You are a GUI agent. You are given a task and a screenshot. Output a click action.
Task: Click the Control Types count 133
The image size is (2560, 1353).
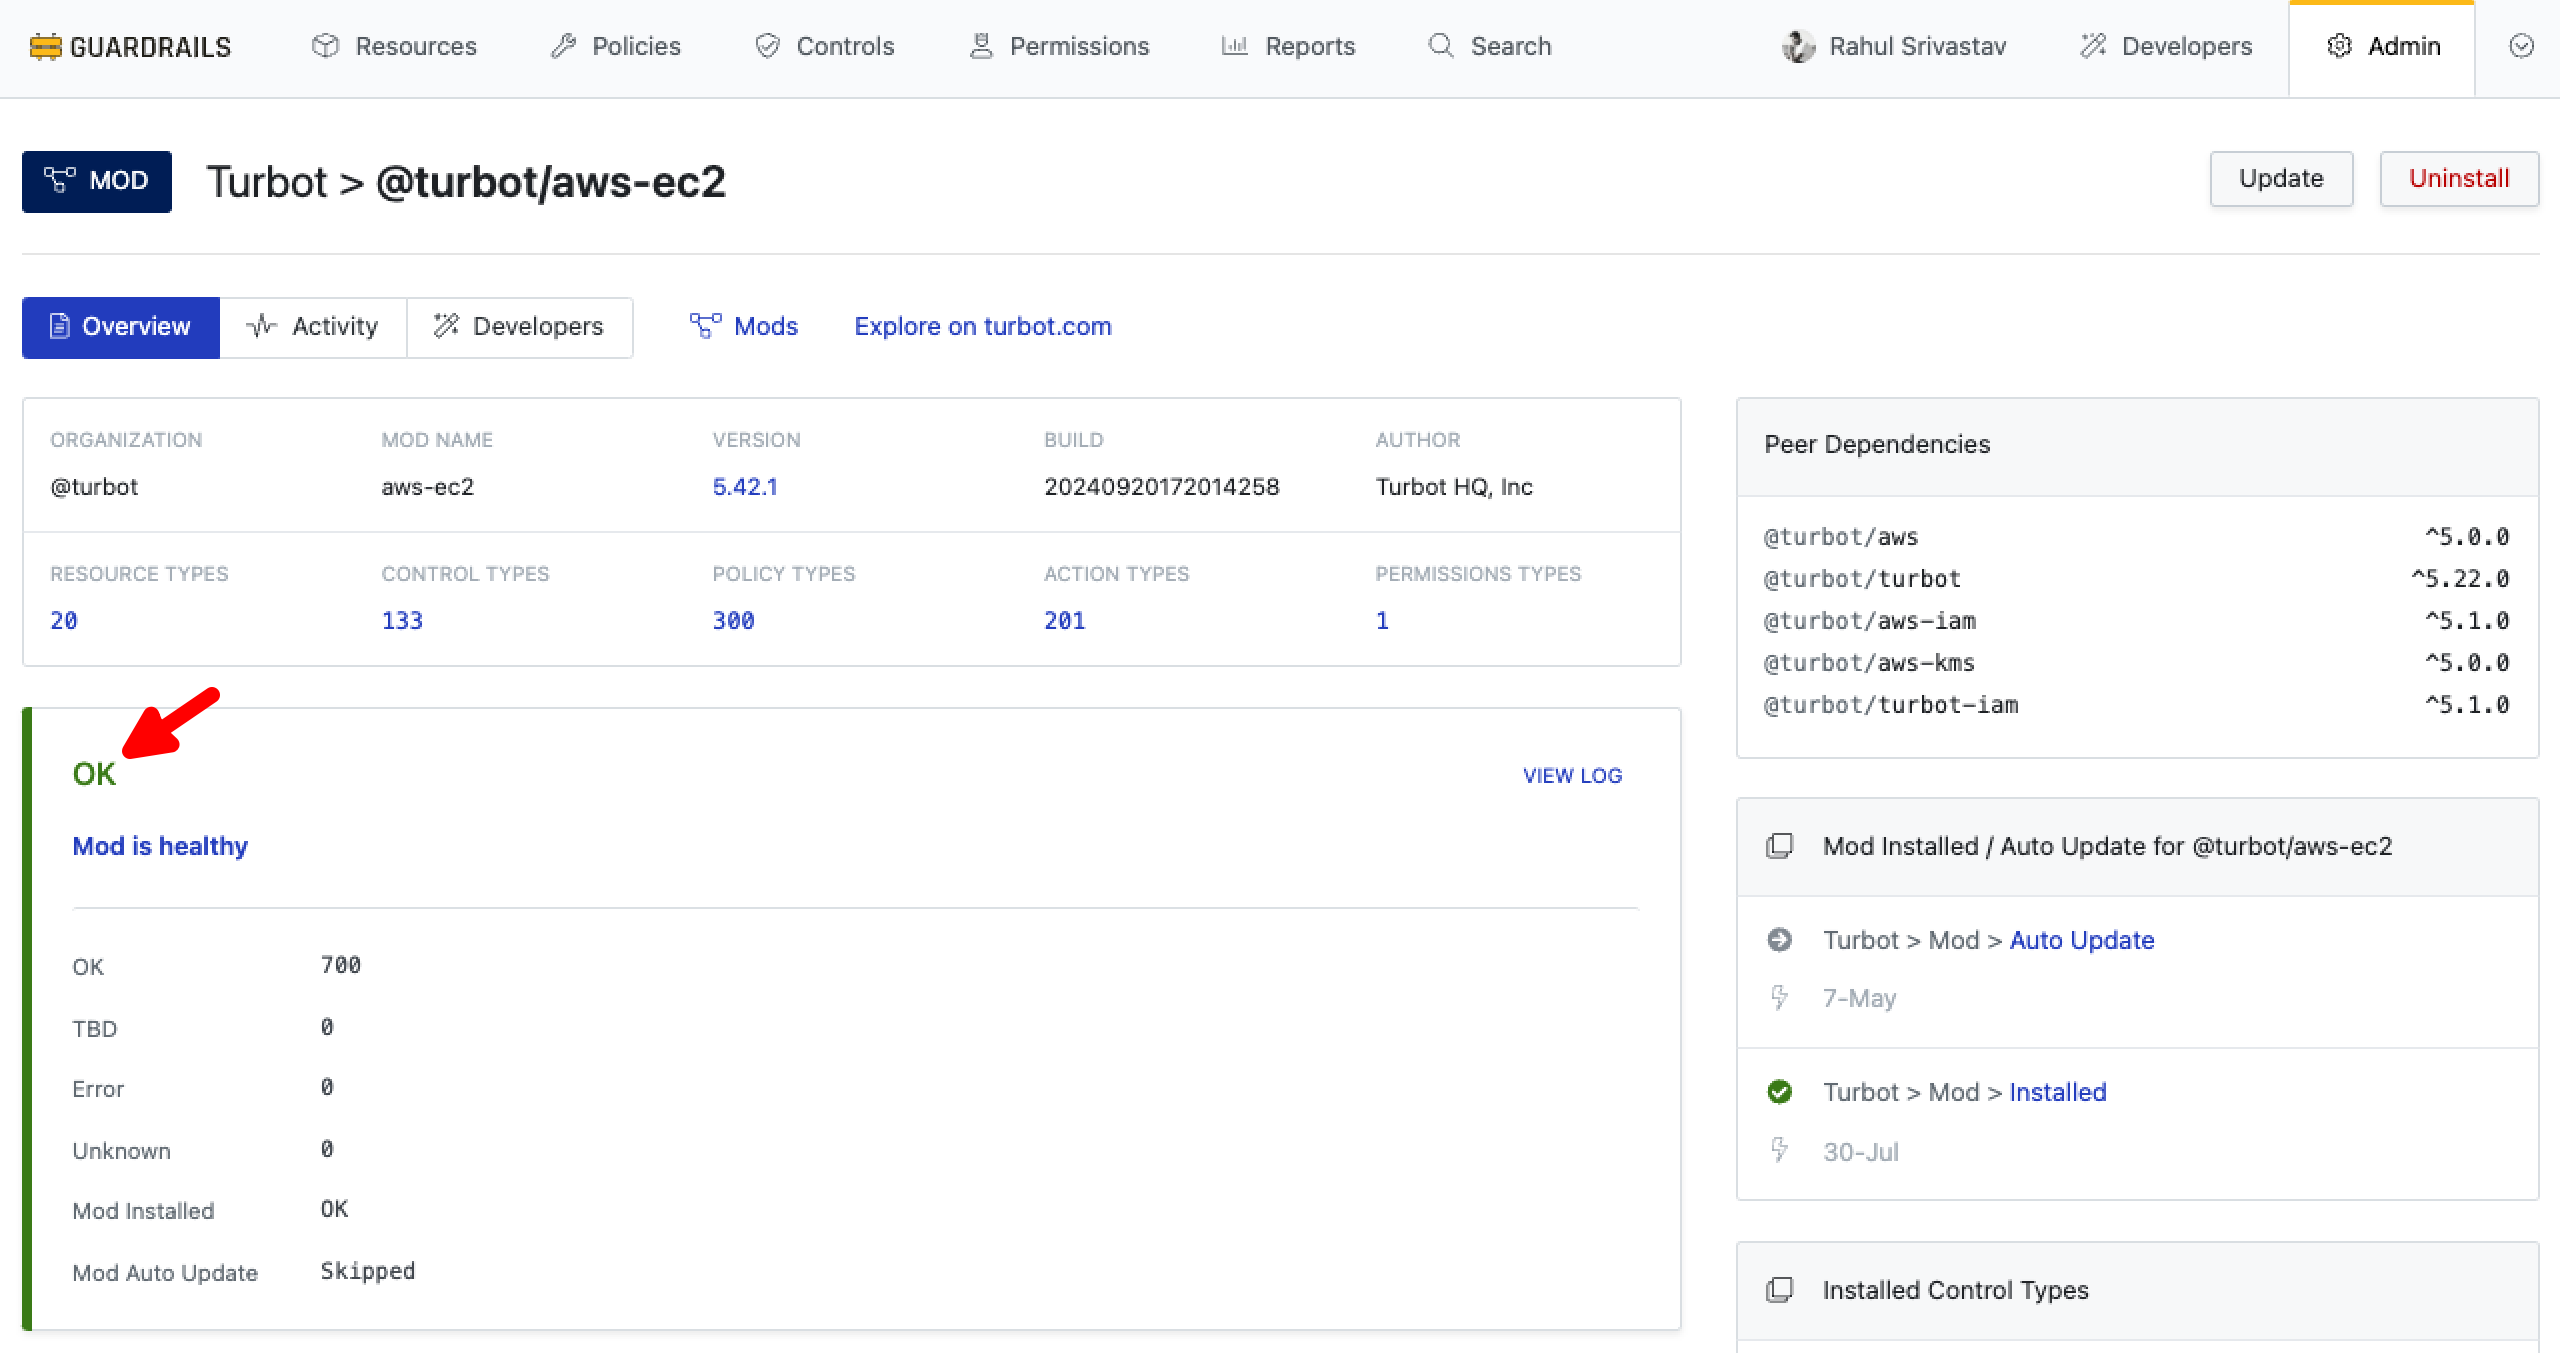(402, 621)
